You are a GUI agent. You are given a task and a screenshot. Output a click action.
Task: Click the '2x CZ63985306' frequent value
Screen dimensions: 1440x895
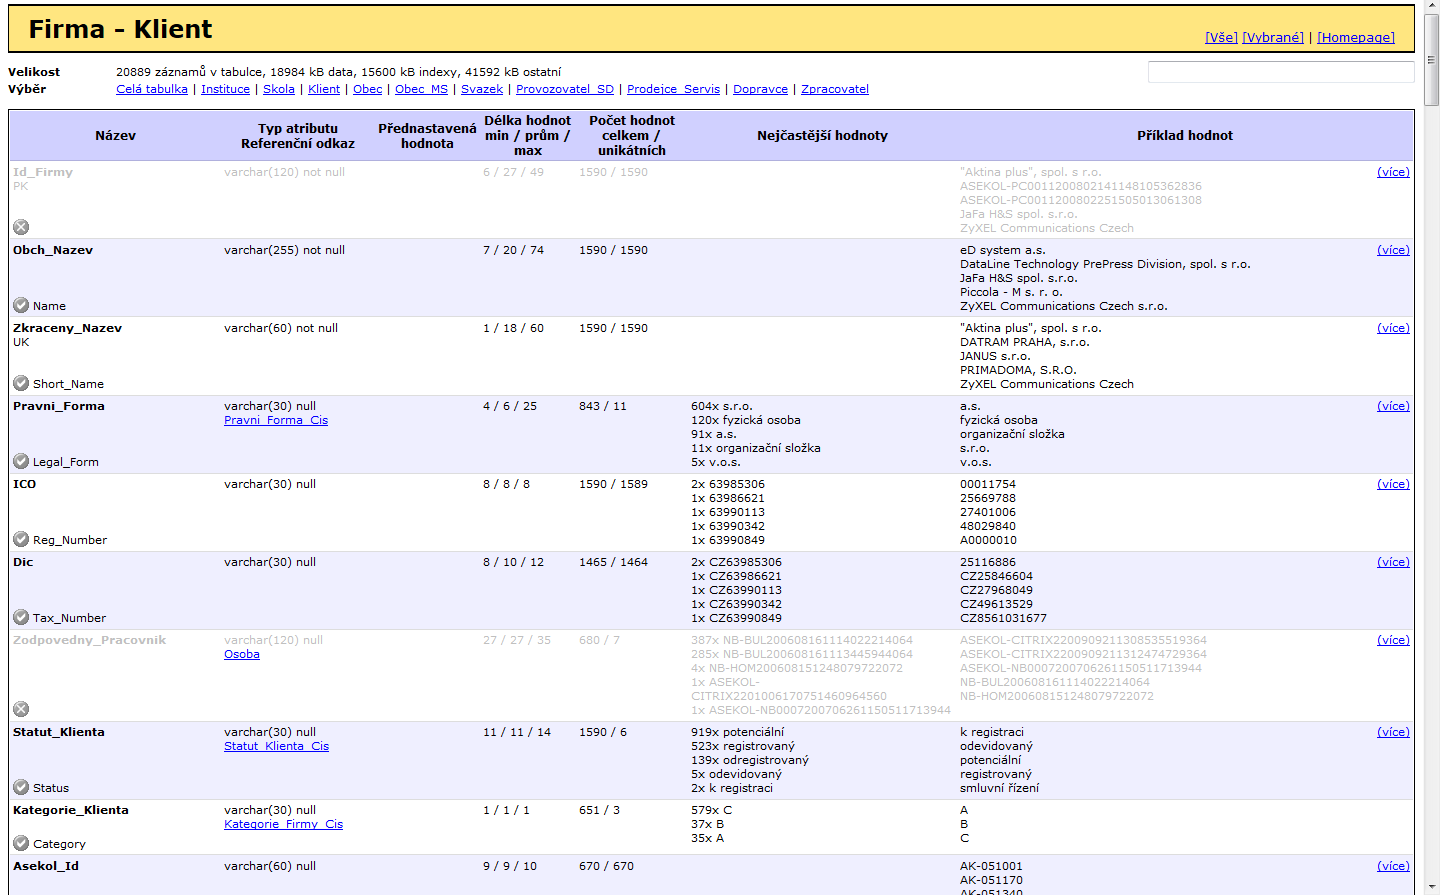(736, 562)
